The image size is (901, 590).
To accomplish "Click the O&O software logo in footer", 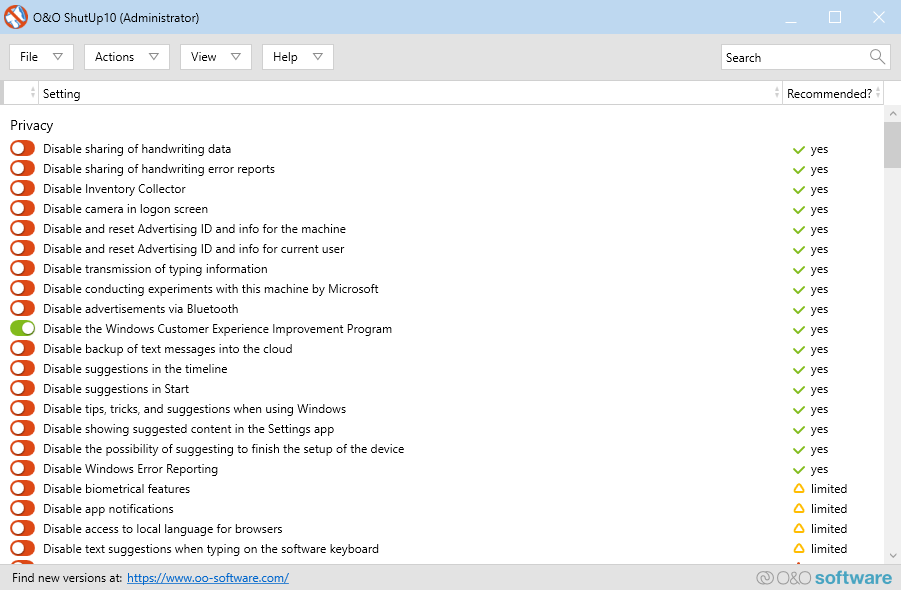I will tap(824, 578).
